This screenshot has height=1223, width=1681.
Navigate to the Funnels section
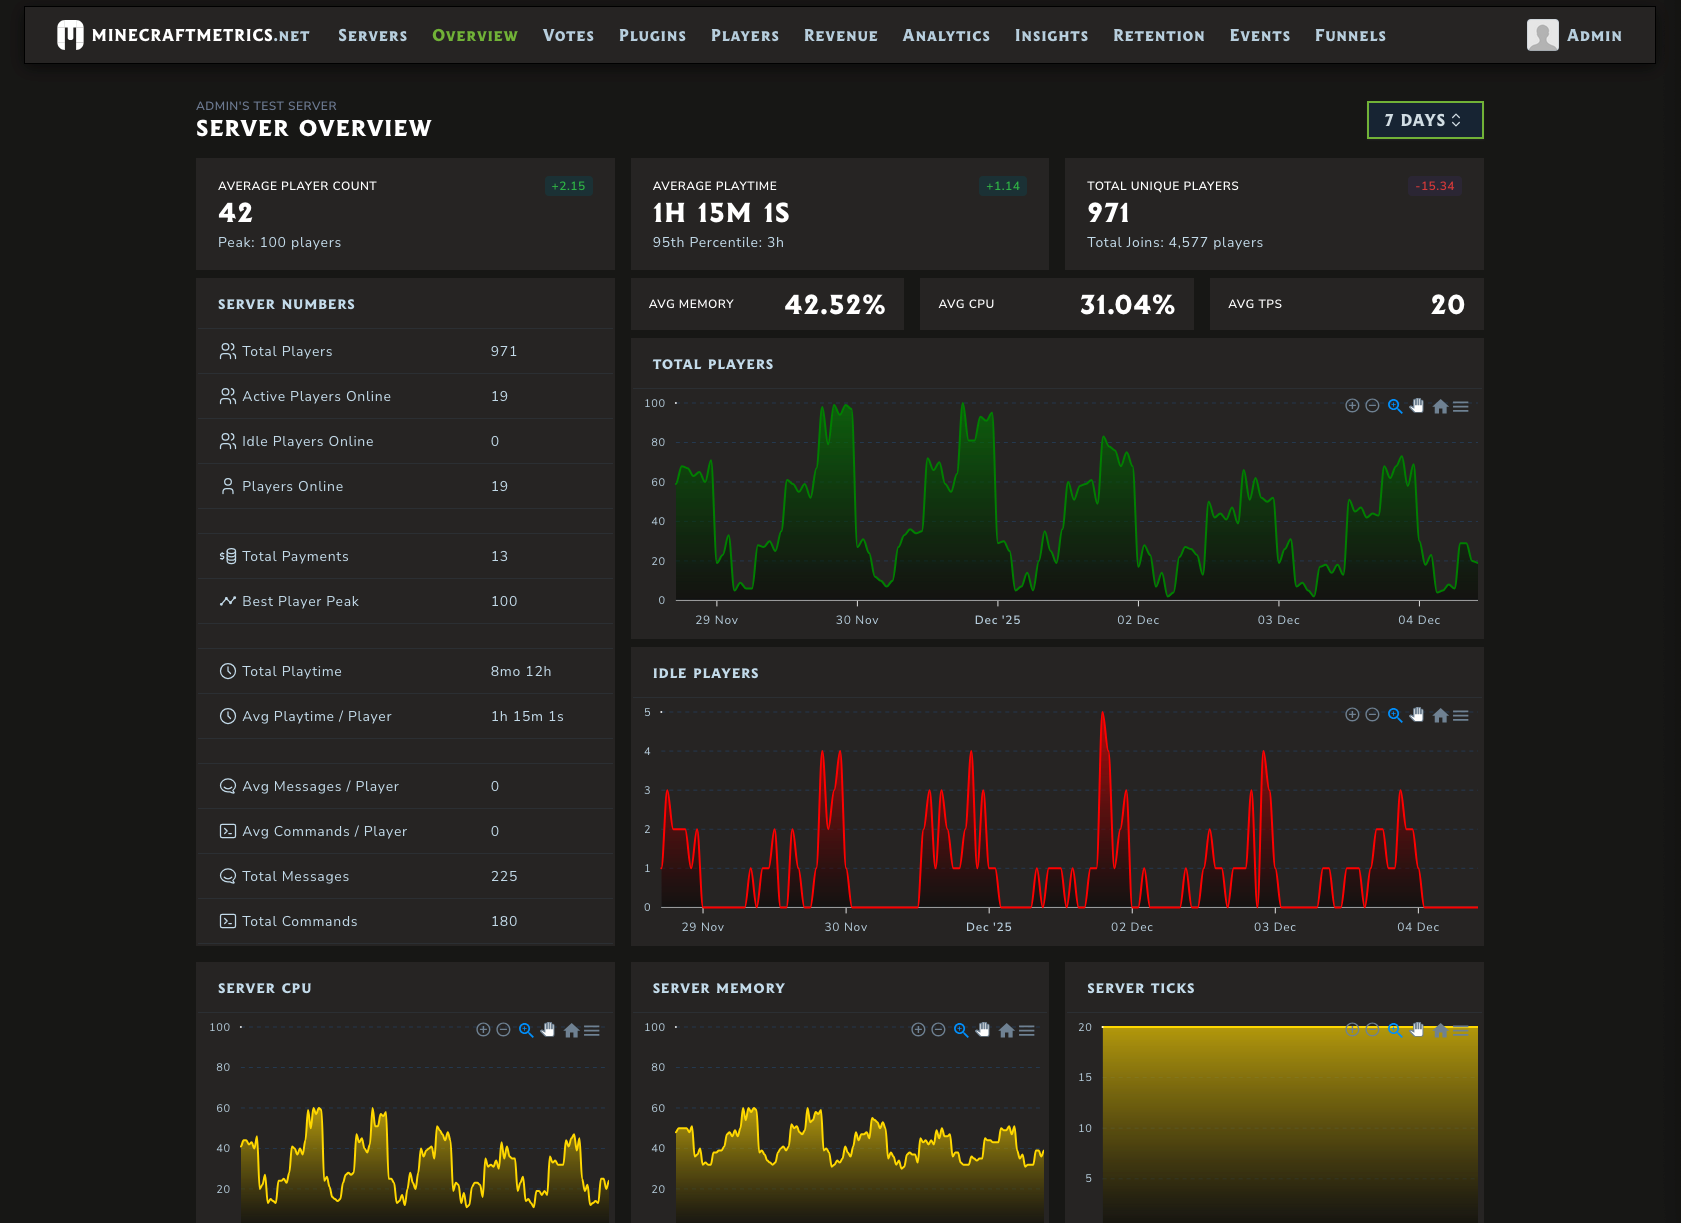point(1350,35)
